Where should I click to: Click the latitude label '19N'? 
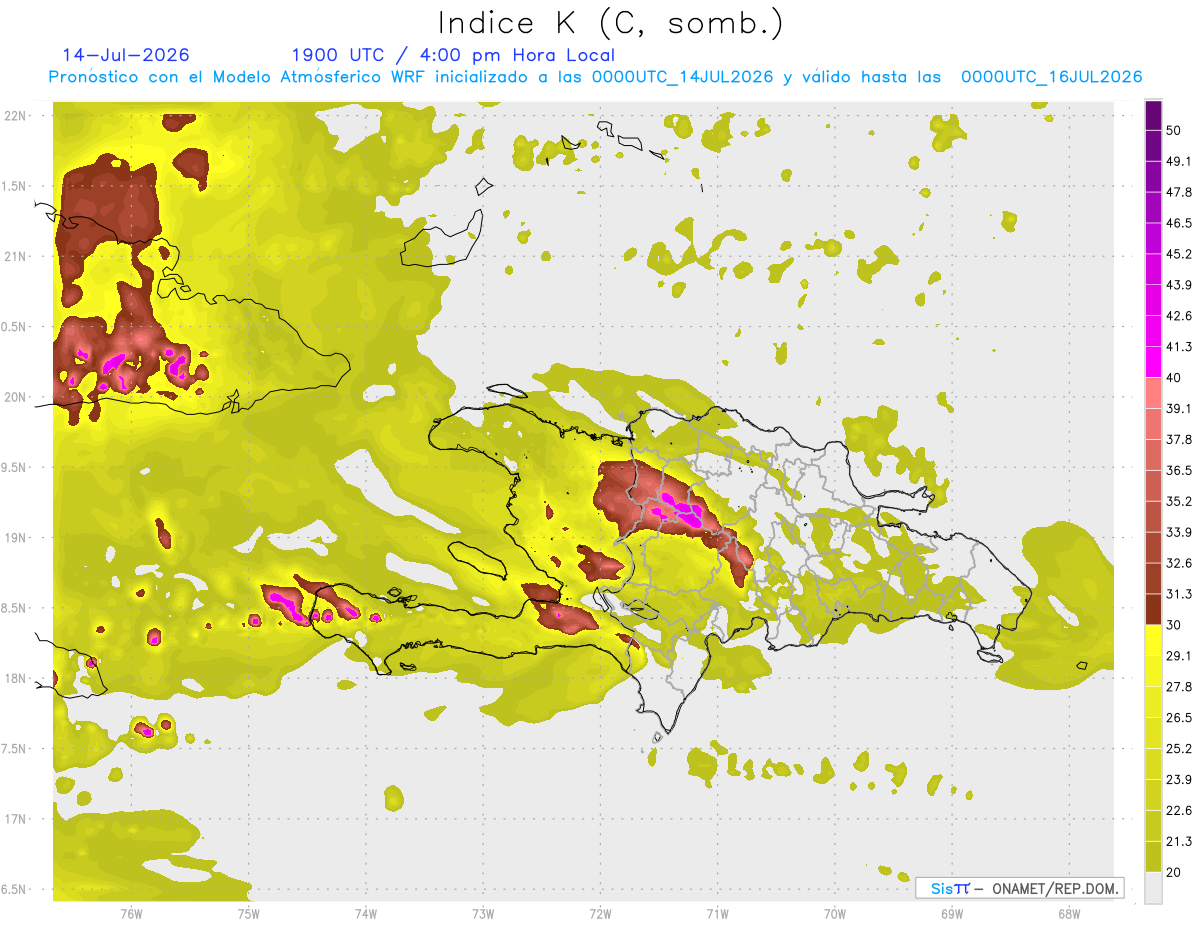coord(15,538)
